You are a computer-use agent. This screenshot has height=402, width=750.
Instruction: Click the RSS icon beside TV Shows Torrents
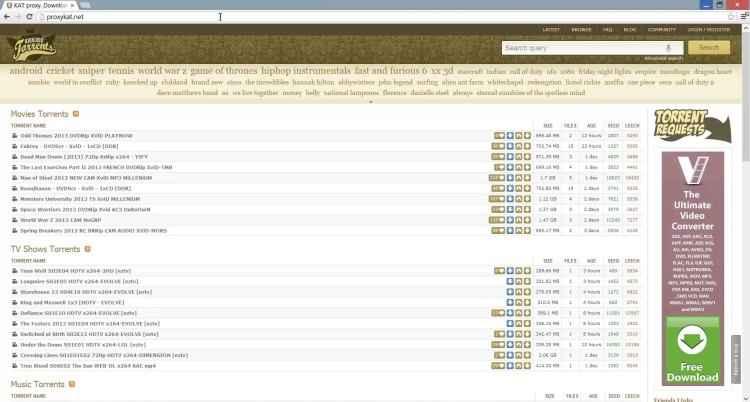pyautogui.click(x=88, y=249)
